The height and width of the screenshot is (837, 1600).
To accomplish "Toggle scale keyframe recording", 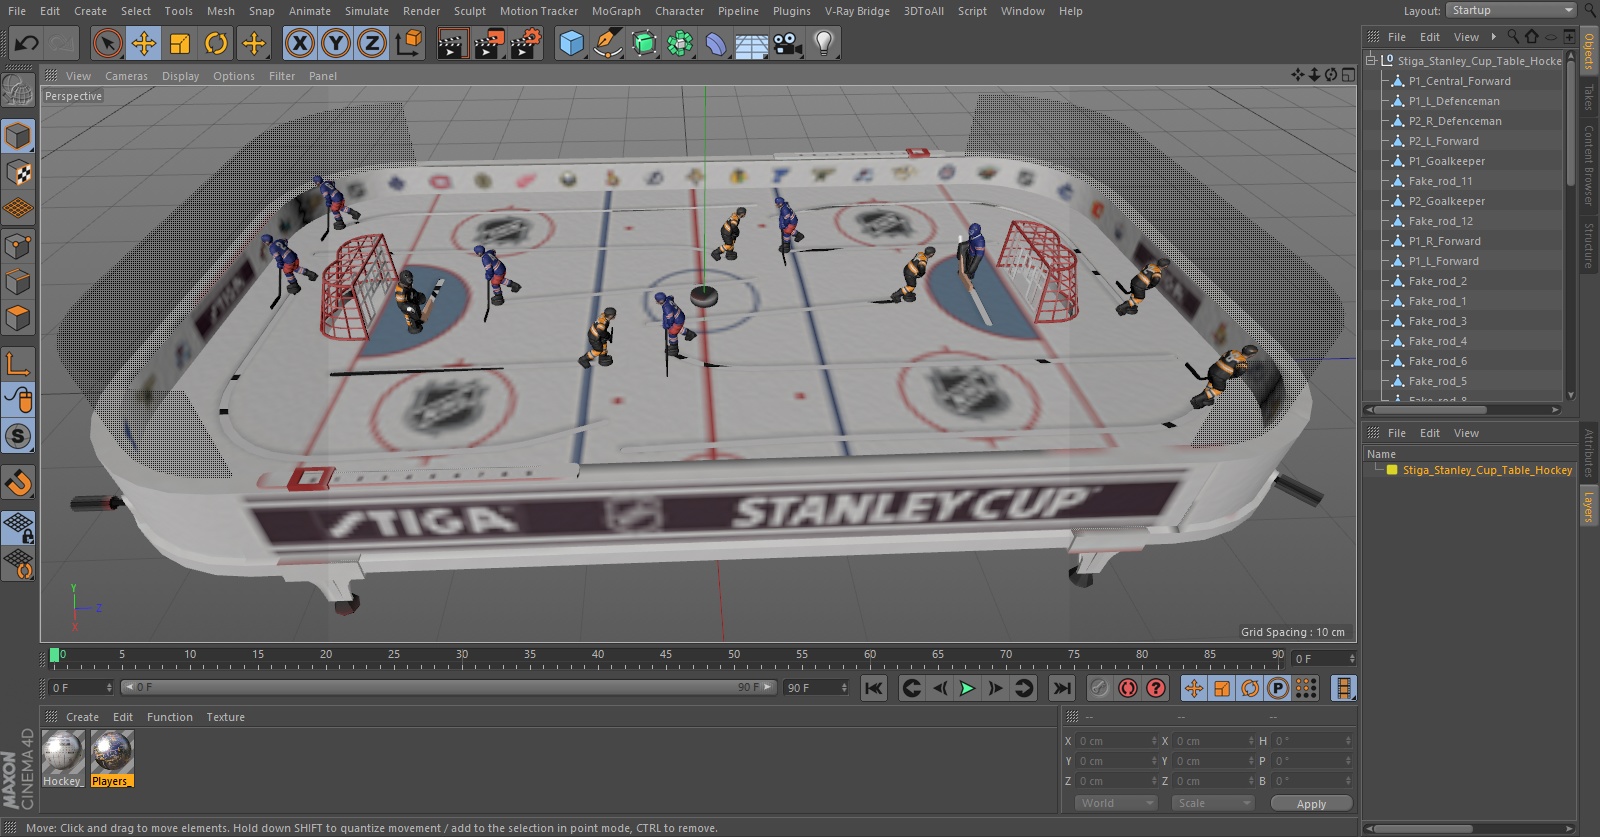I will (1222, 688).
